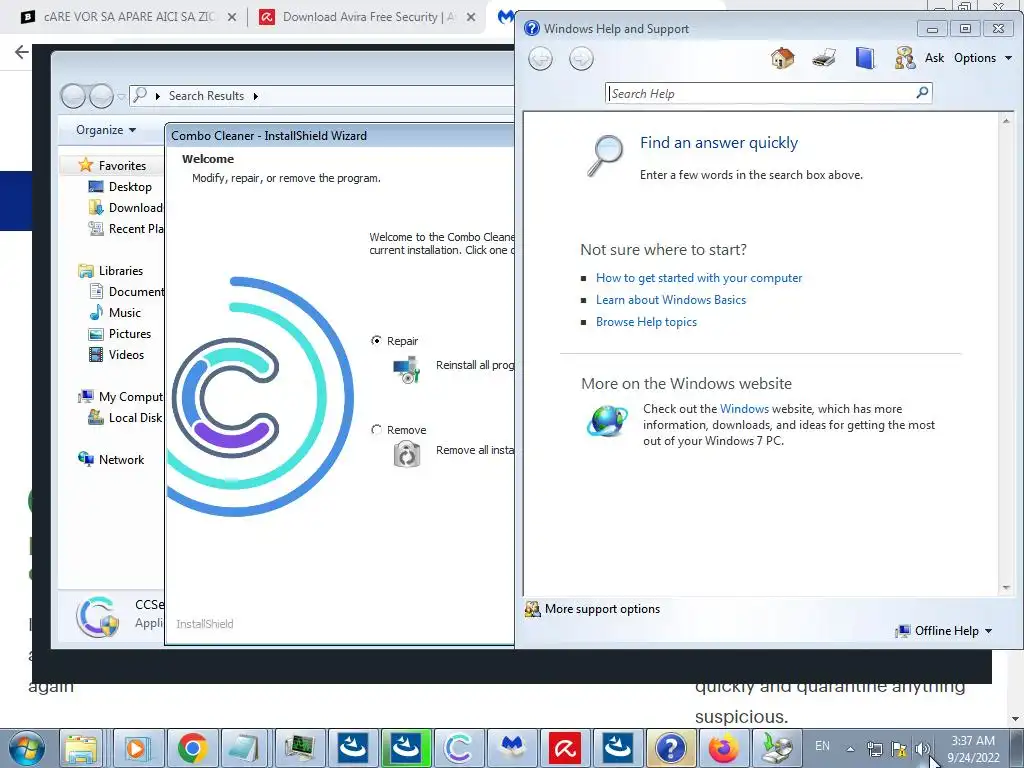Click the Search Help magnifier button
This screenshot has width=1024, height=768.
pos(922,93)
